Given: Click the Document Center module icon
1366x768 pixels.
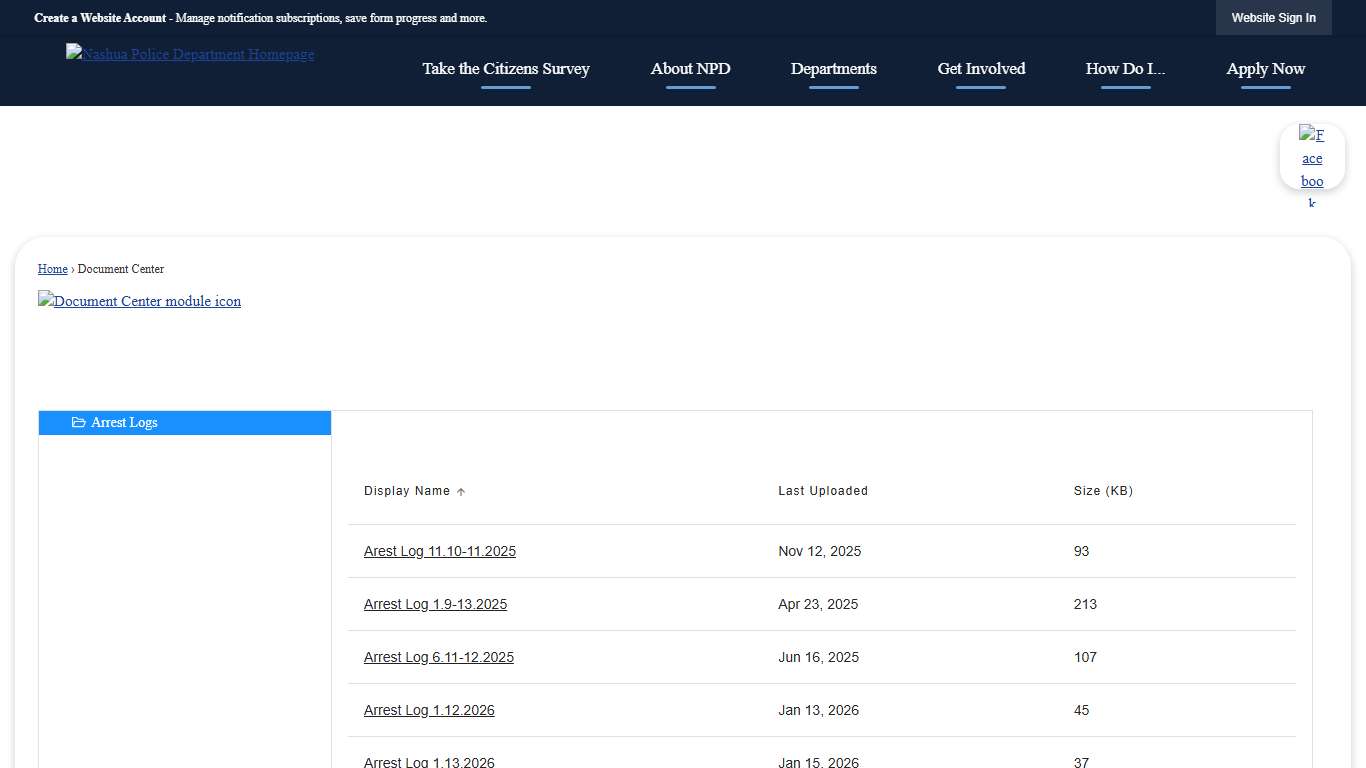Looking at the screenshot, I should pos(140,301).
